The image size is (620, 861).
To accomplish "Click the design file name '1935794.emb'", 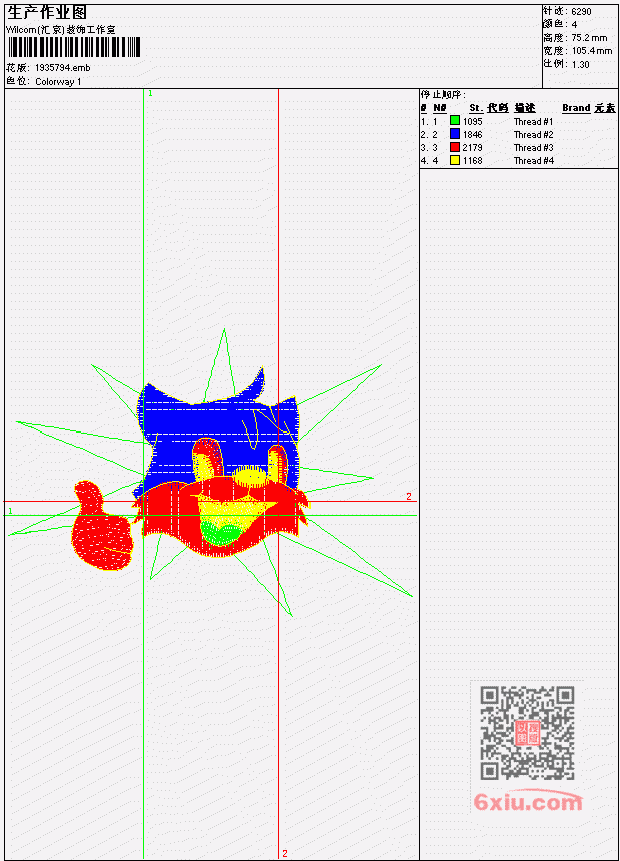I will 63,68.
